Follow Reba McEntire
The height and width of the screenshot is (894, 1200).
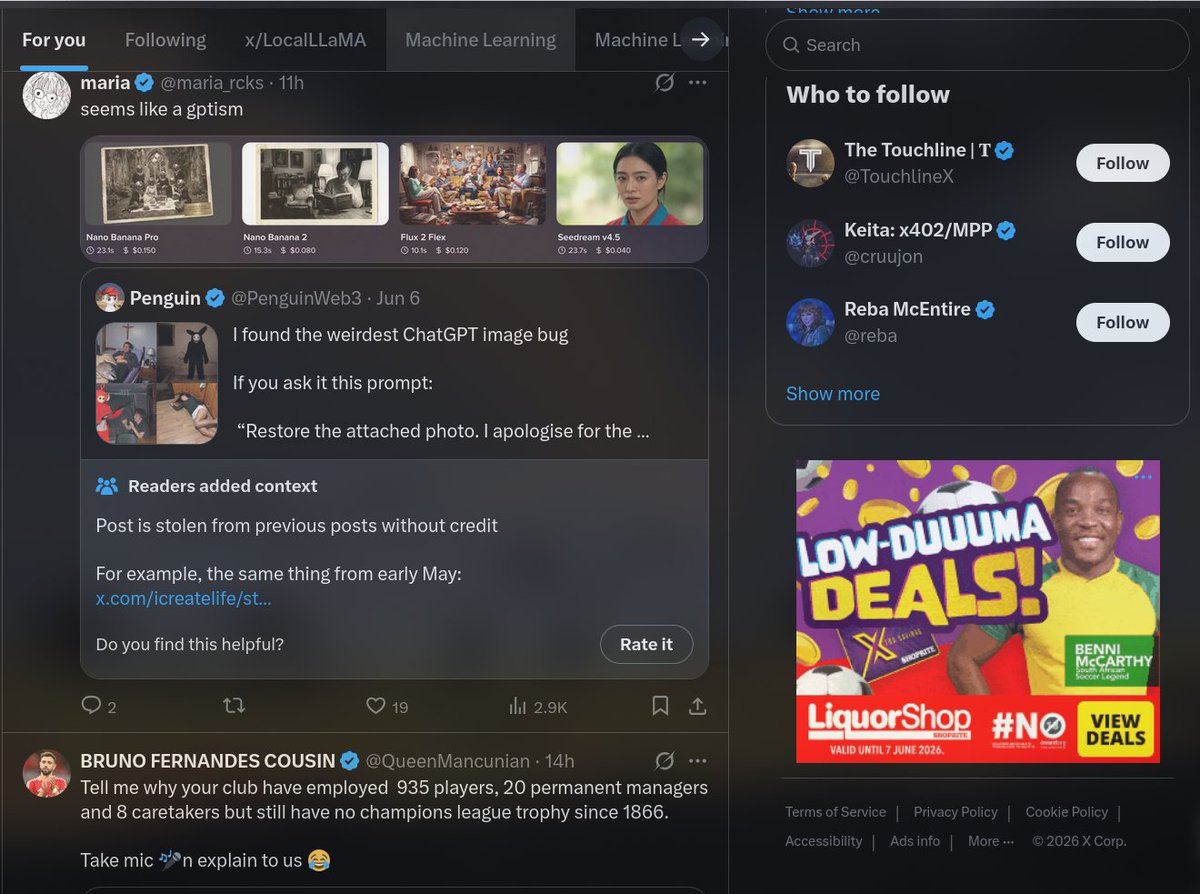1122,322
